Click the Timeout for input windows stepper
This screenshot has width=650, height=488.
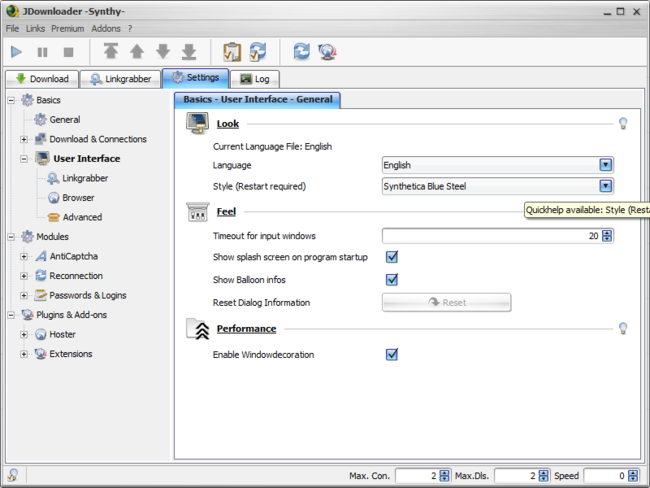click(x=607, y=236)
